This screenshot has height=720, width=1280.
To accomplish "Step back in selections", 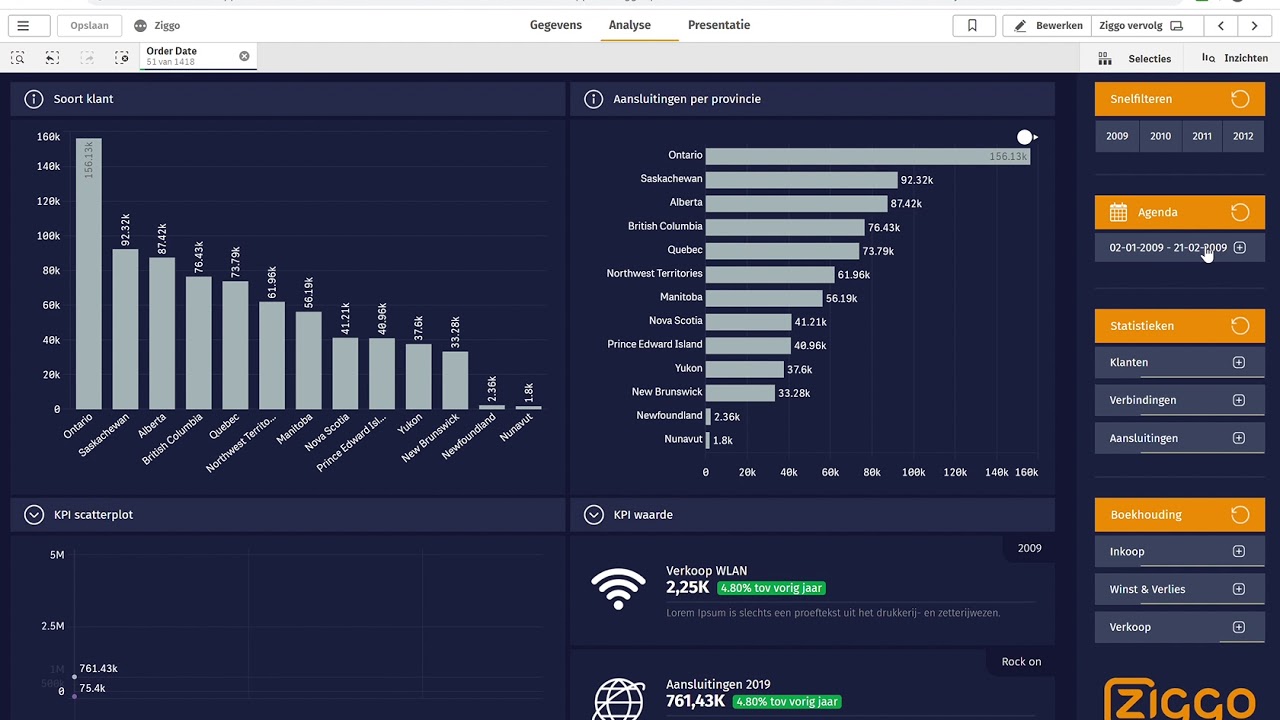I will click(x=52, y=58).
